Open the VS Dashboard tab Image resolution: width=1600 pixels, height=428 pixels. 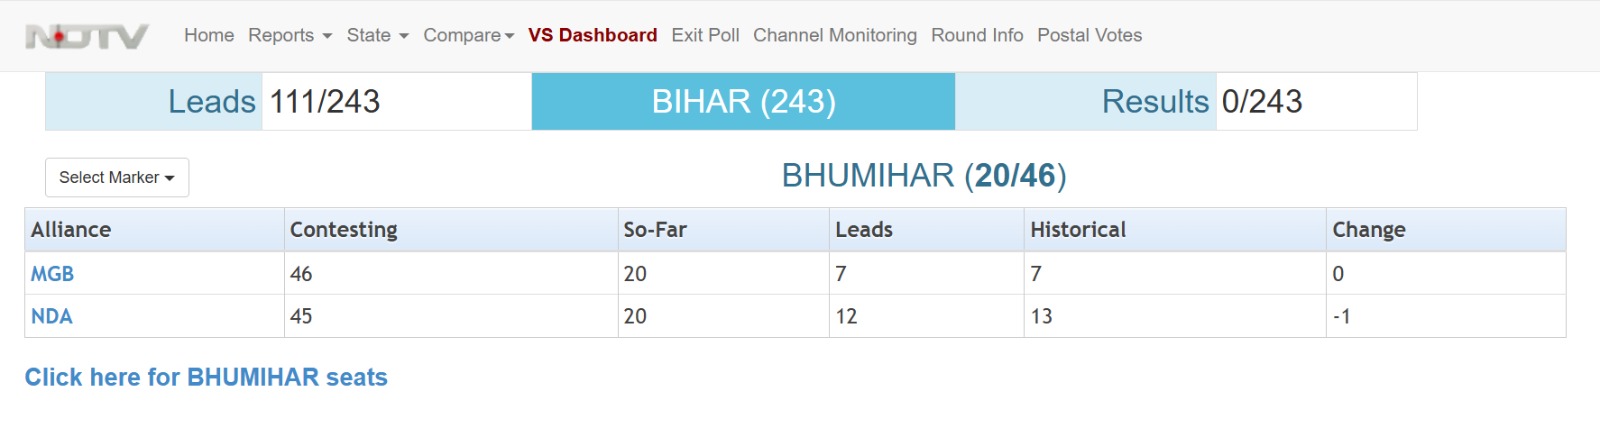point(592,35)
